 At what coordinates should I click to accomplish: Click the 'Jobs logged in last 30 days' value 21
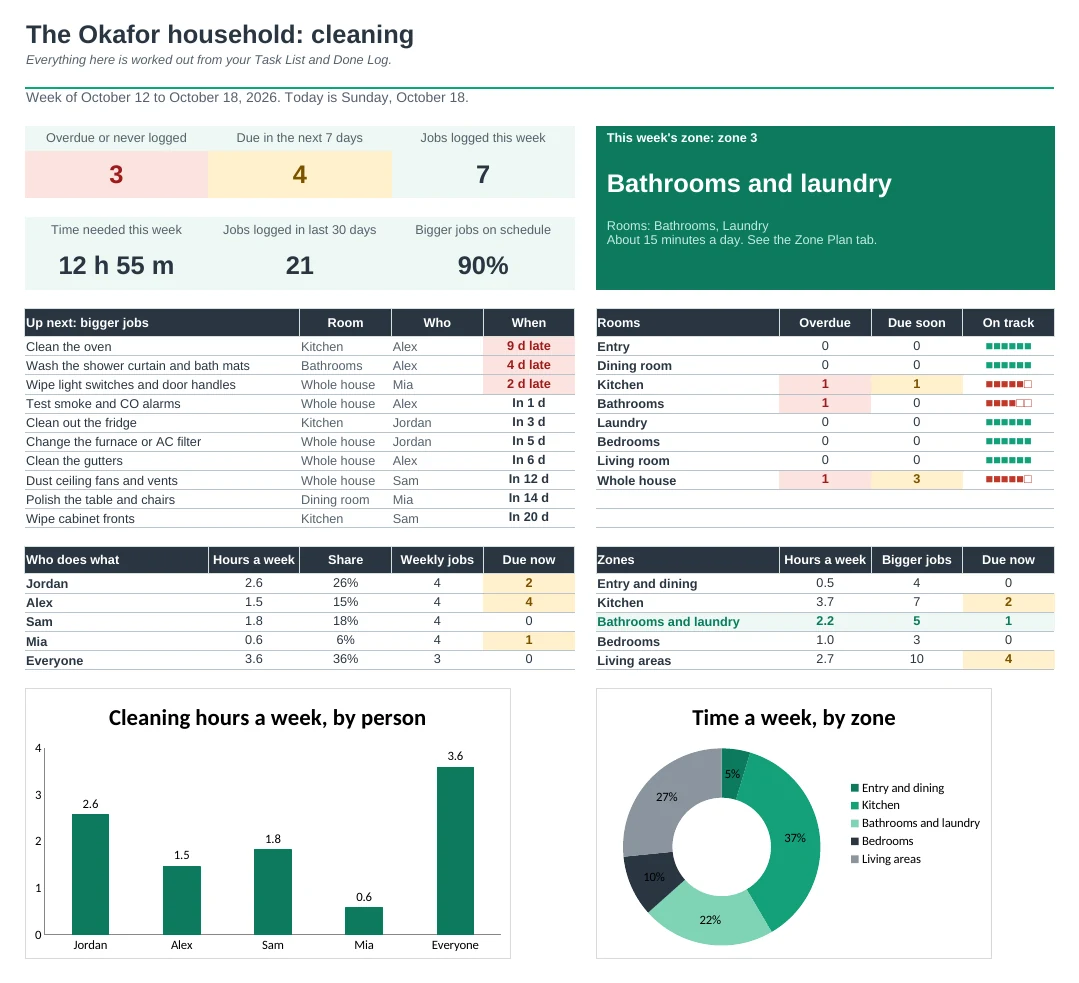click(x=299, y=266)
